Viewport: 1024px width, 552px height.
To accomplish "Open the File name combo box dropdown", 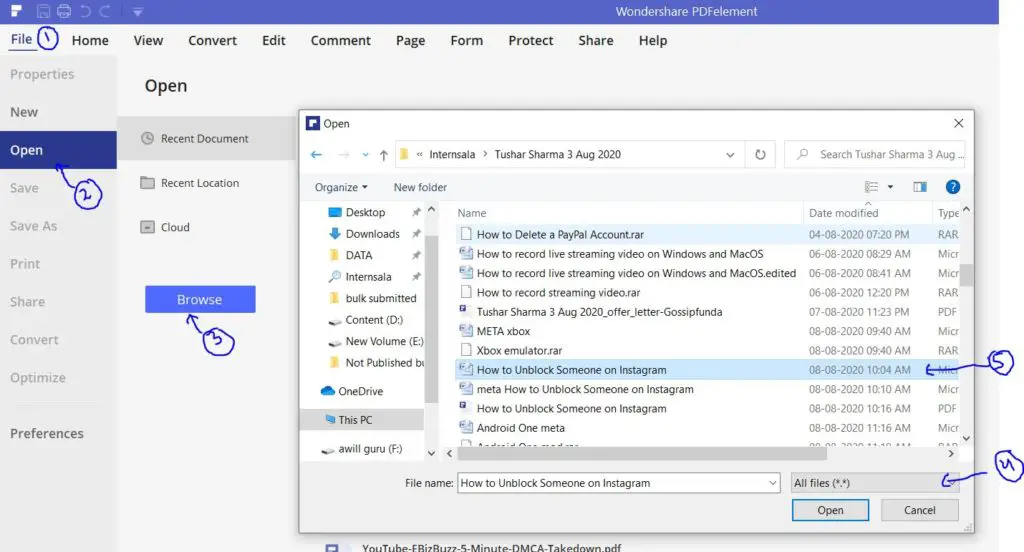I will (773, 483).
